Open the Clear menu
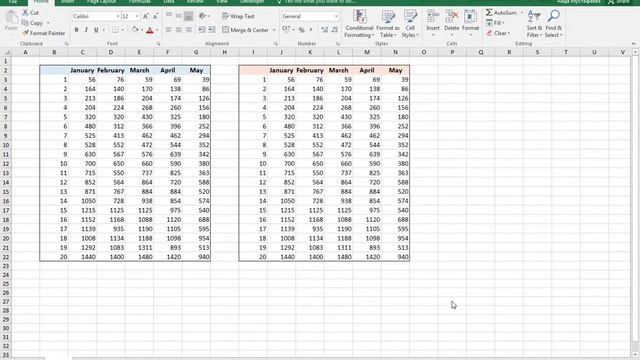This screenshot has height=360, width=640. pyautogui.click(x=498, y=33)
